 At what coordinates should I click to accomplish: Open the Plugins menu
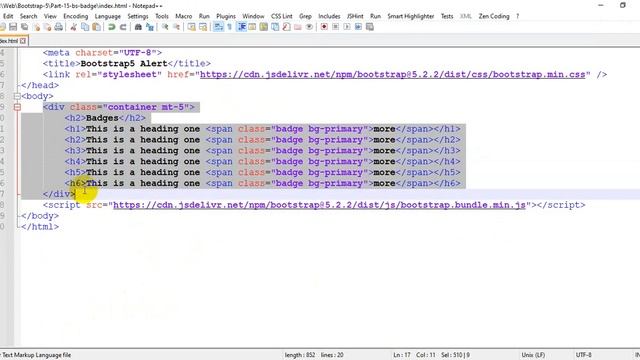[x=226, y=16]
